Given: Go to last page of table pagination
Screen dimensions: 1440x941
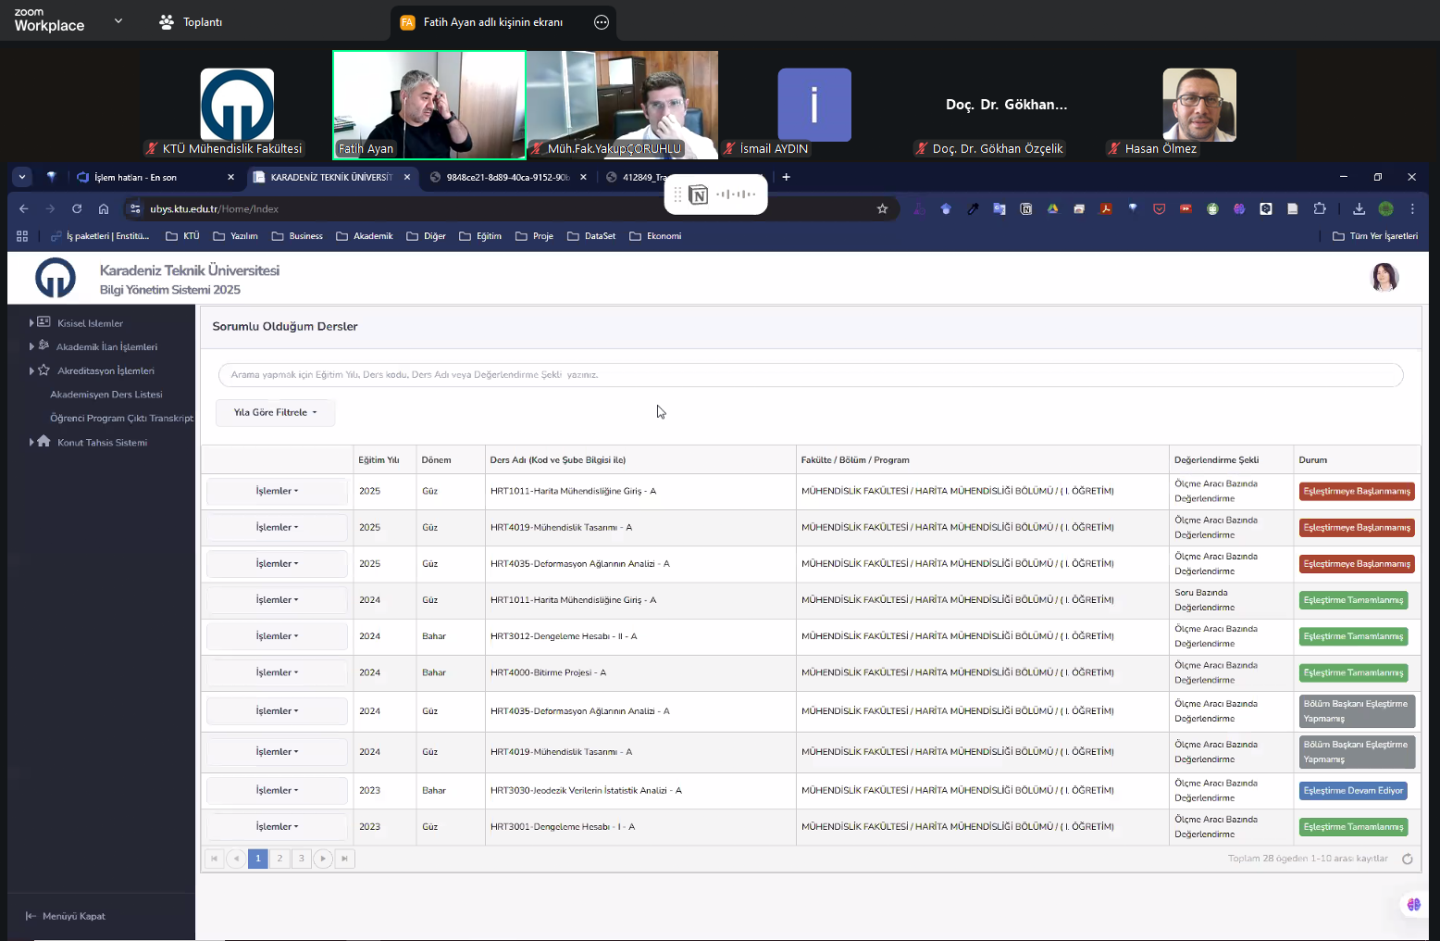Looking at the screenshot, I should point(345,859).
